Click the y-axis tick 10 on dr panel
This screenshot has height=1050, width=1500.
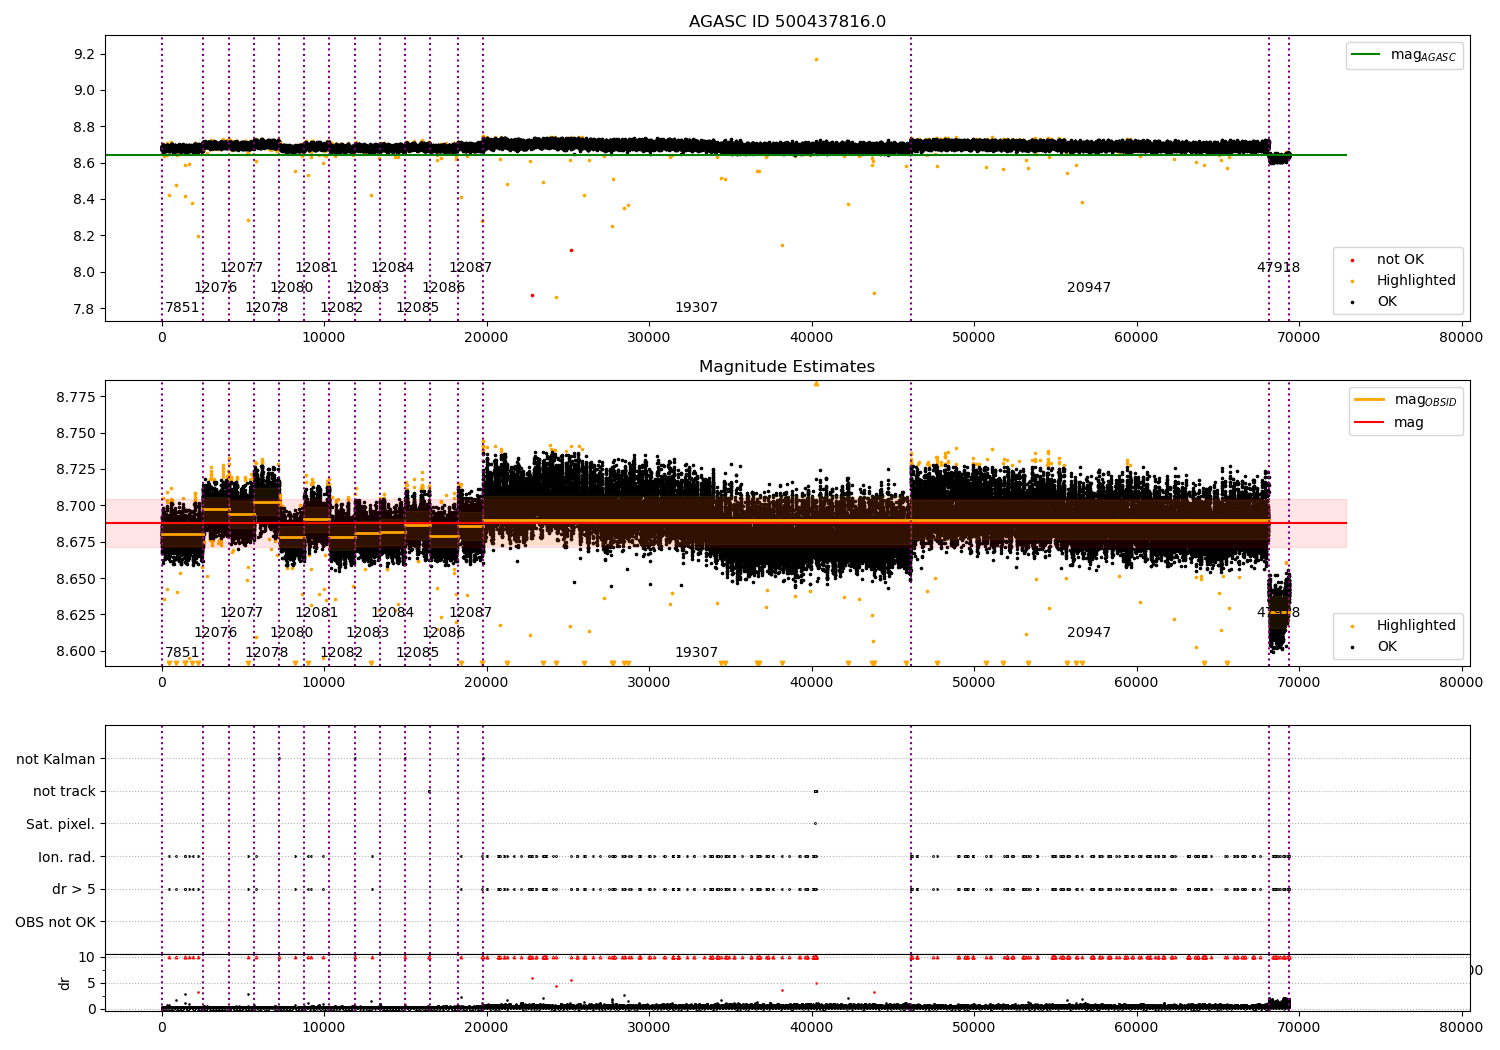[88, 957]
